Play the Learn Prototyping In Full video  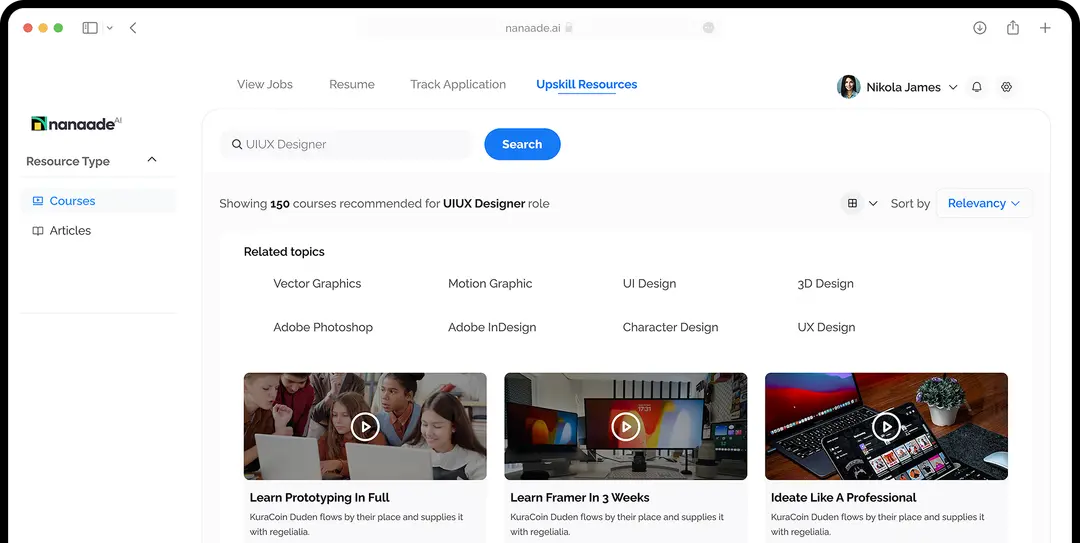[x=365, y=427]
